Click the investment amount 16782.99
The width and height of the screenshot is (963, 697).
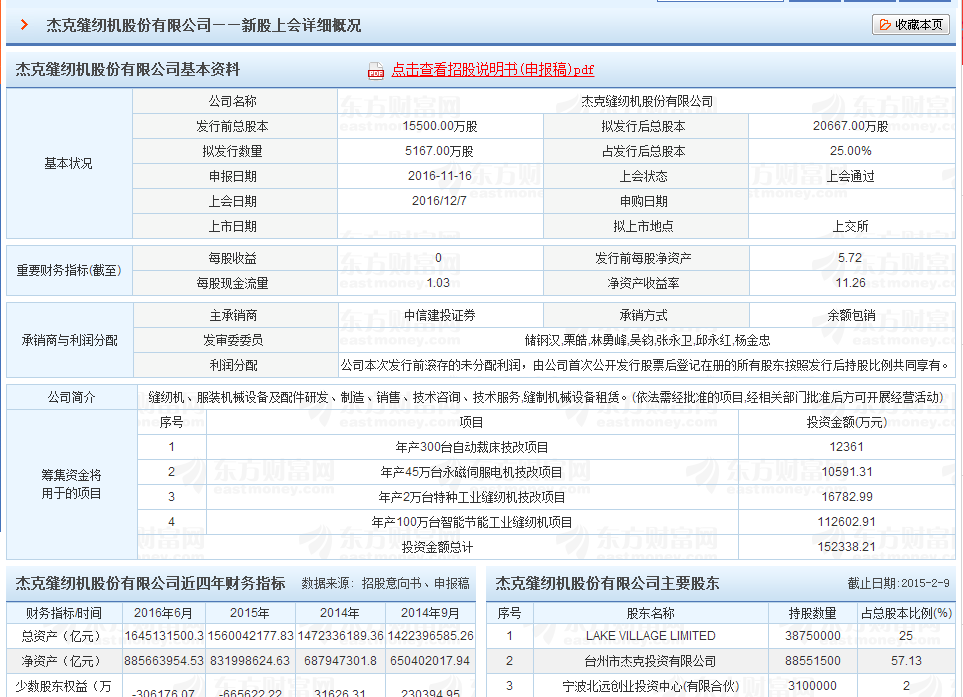847,497
